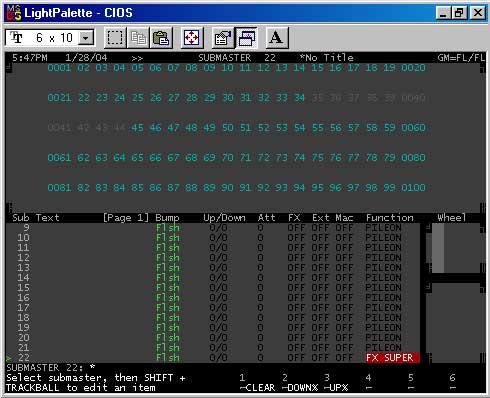The image size is (490, 398).
Task: Click the Copy toolbar icon
Action: [x=138, y=38]
